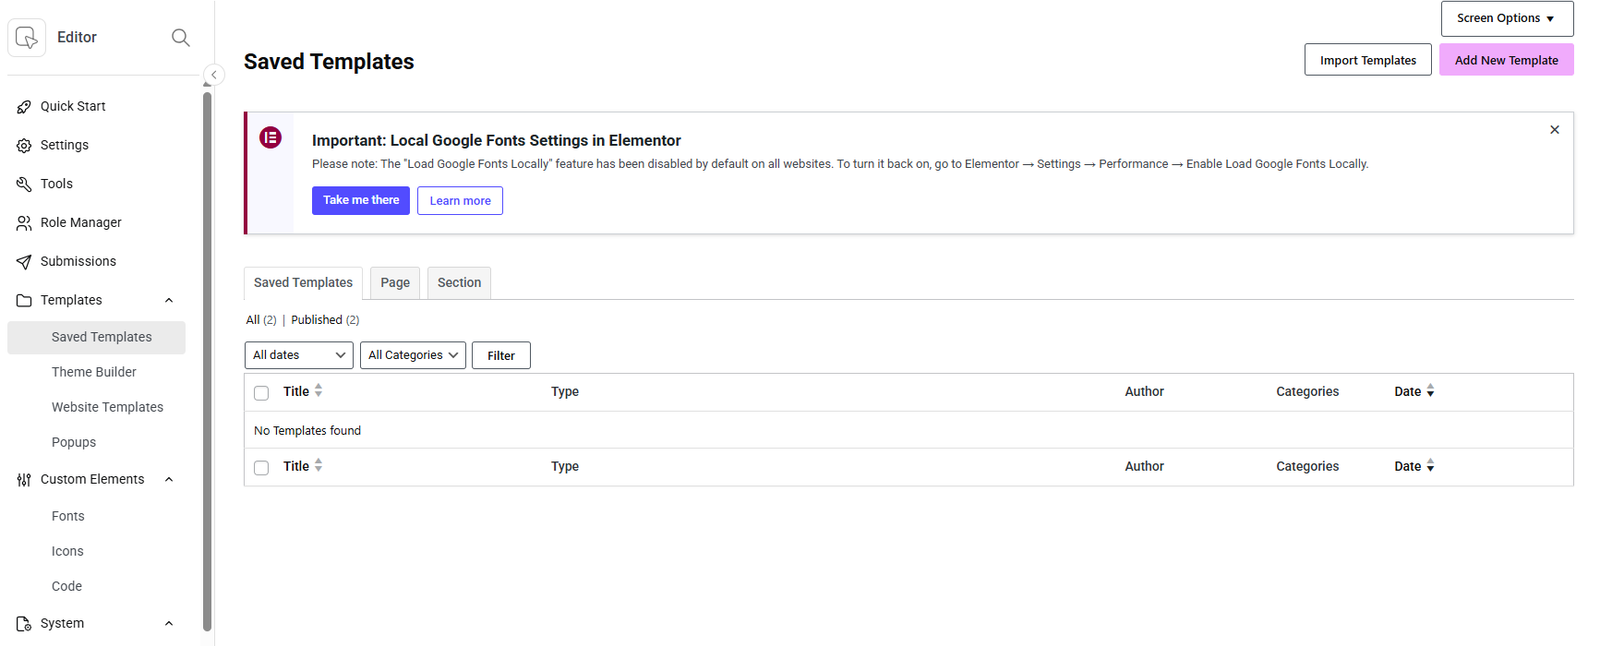Open Tools wrench icon in sidebar
1600x646 pixels.
24,184
